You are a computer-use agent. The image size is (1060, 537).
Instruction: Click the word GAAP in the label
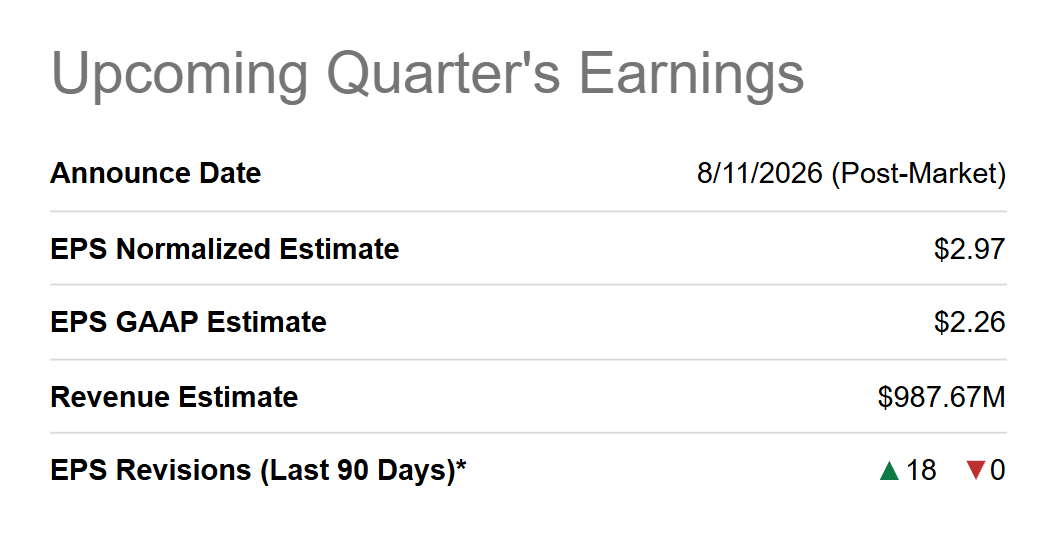157,322
